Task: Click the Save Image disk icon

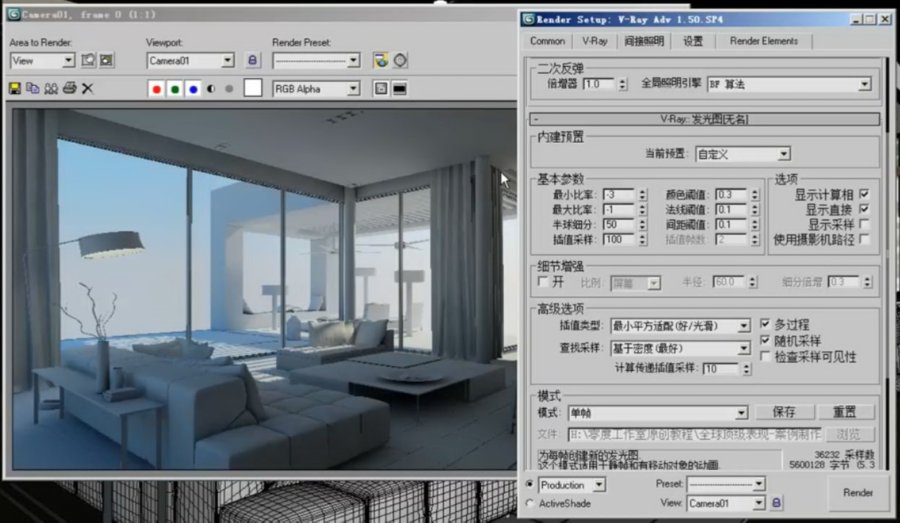Action: pos(15,89)
